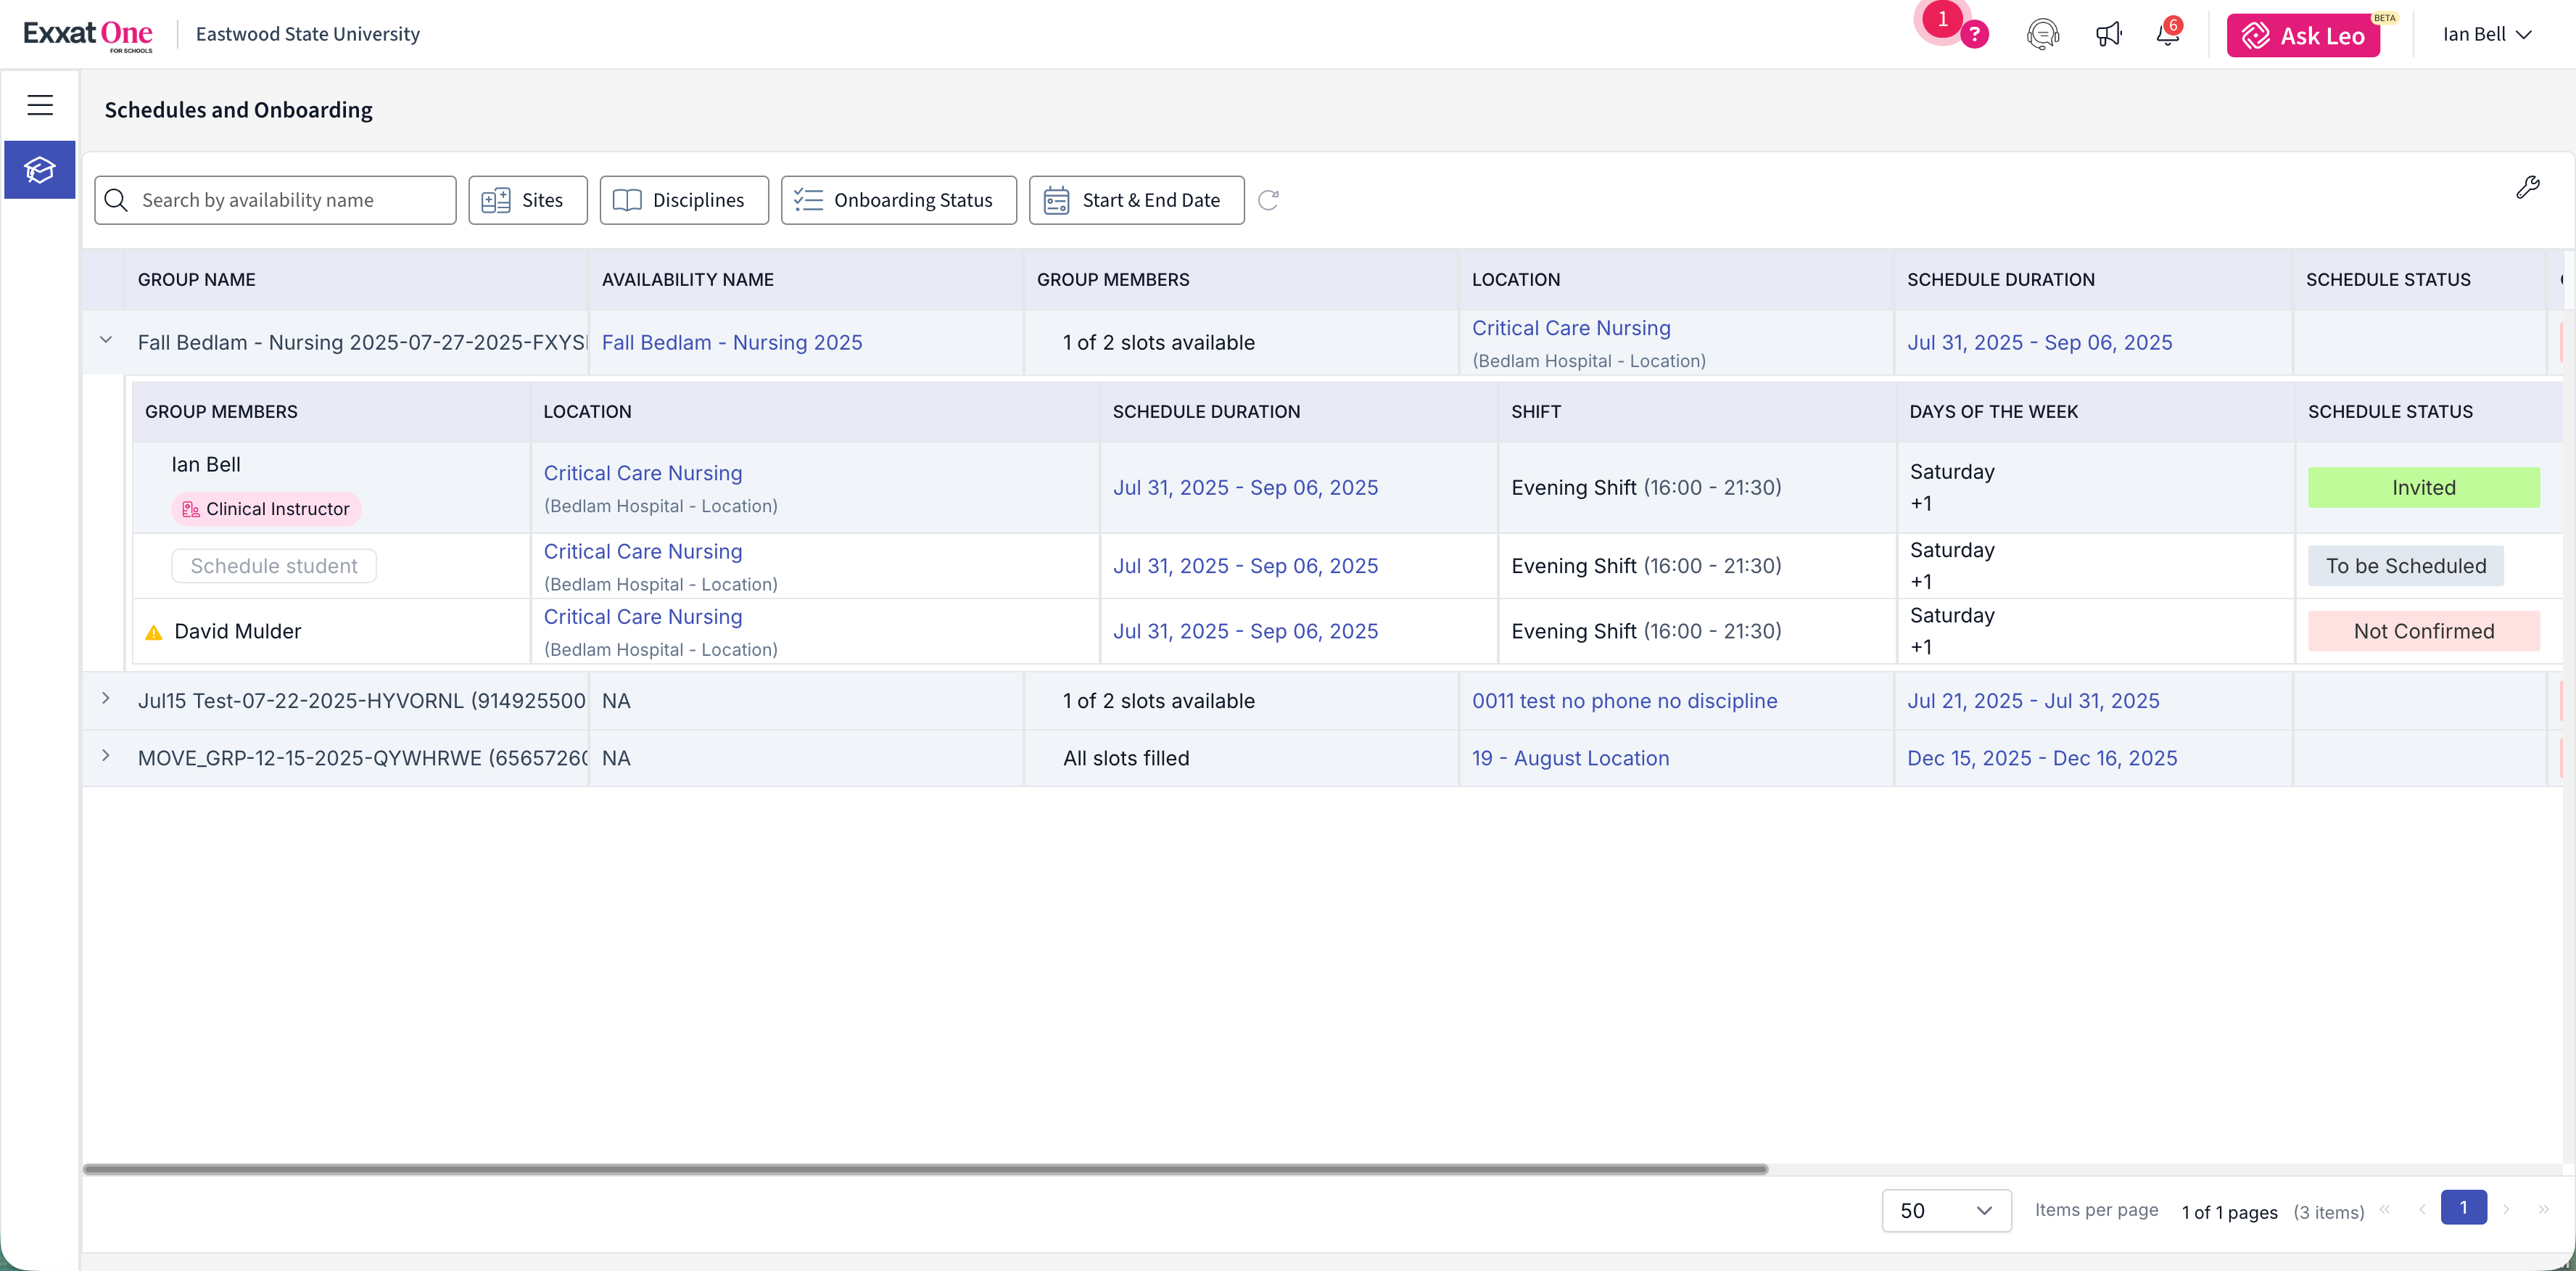Image resolution: width=2576 pixels, height=1271 pixels.
Task: Open the Start & End Date filter
Action: coord(1136,200)
